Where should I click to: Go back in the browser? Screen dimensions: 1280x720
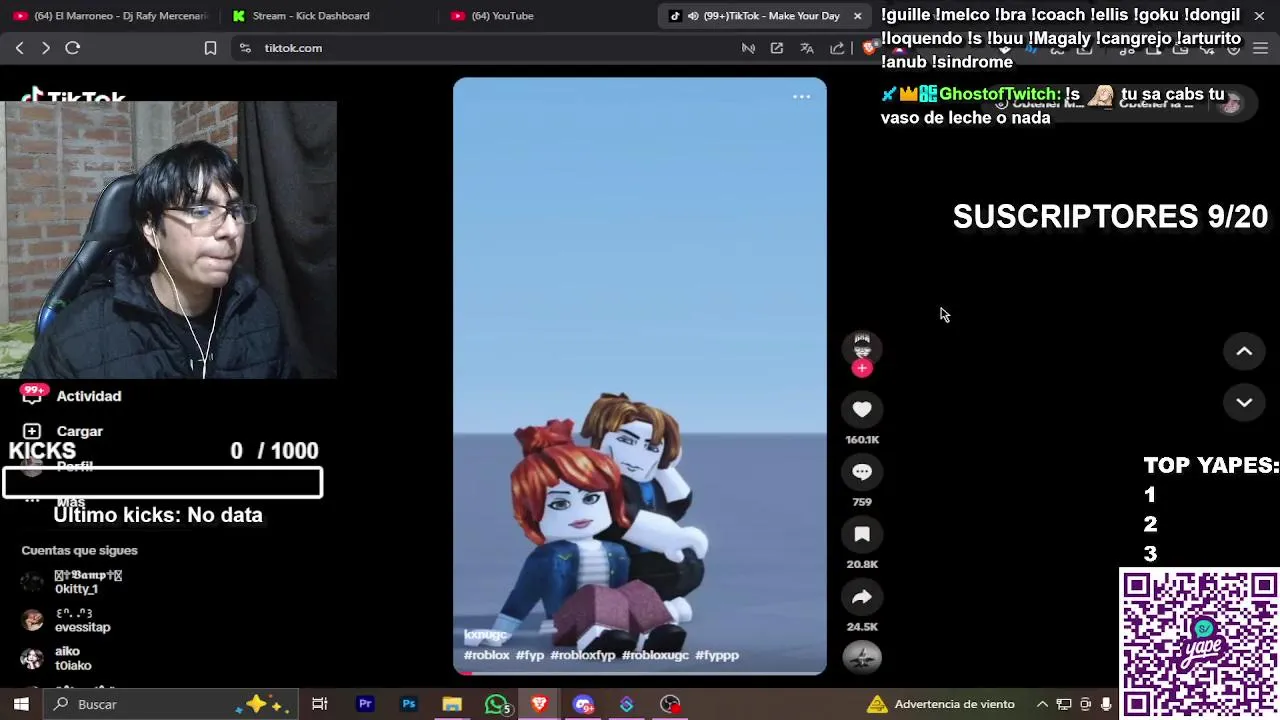tap(19, 48)
